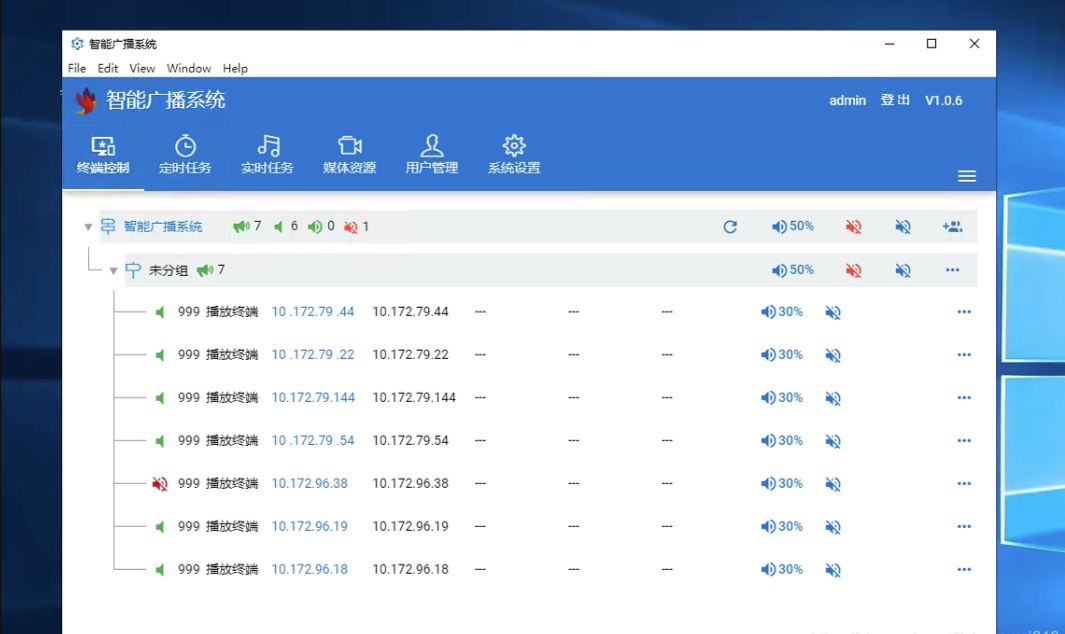Open more options for 10.172.79.54

(x=964, y=440)
